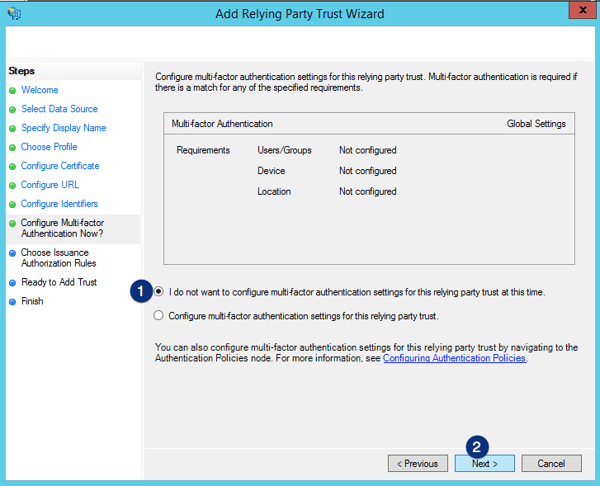This screenshot has width=600, height=486.
Task: Click the 'Users/Groups' row label
Action: click(284, 150)
